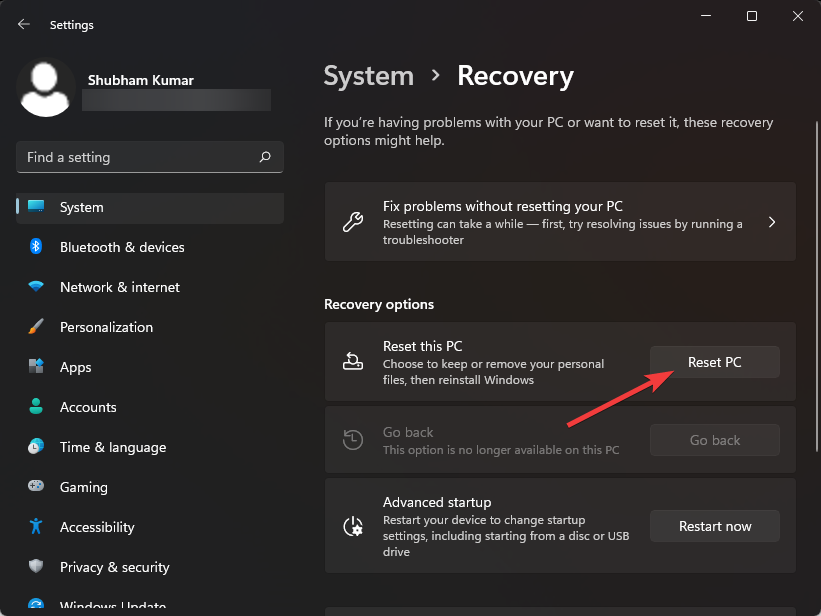821x616 pixels.
Task: Go to Network & internet
Action: tap(150, 287)
